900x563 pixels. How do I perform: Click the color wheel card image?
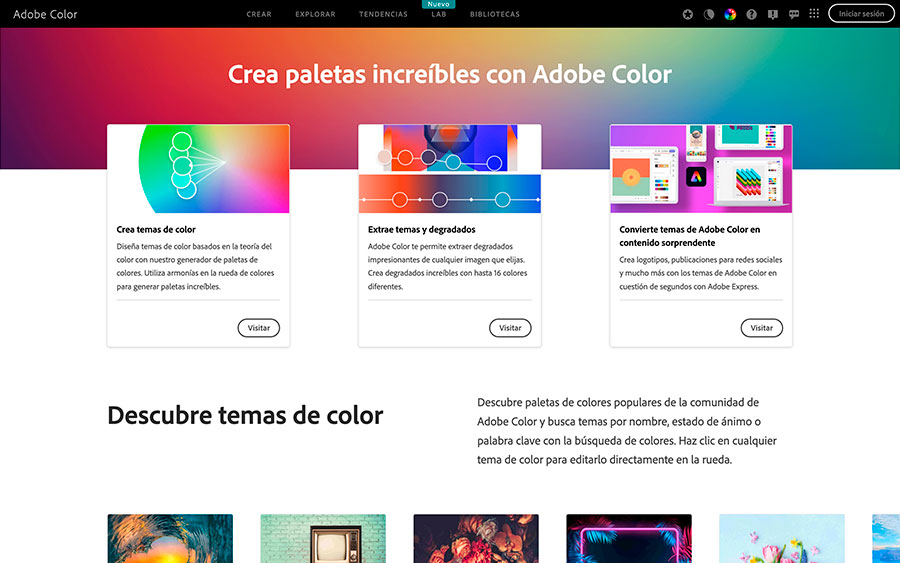[x=198, y=168]
